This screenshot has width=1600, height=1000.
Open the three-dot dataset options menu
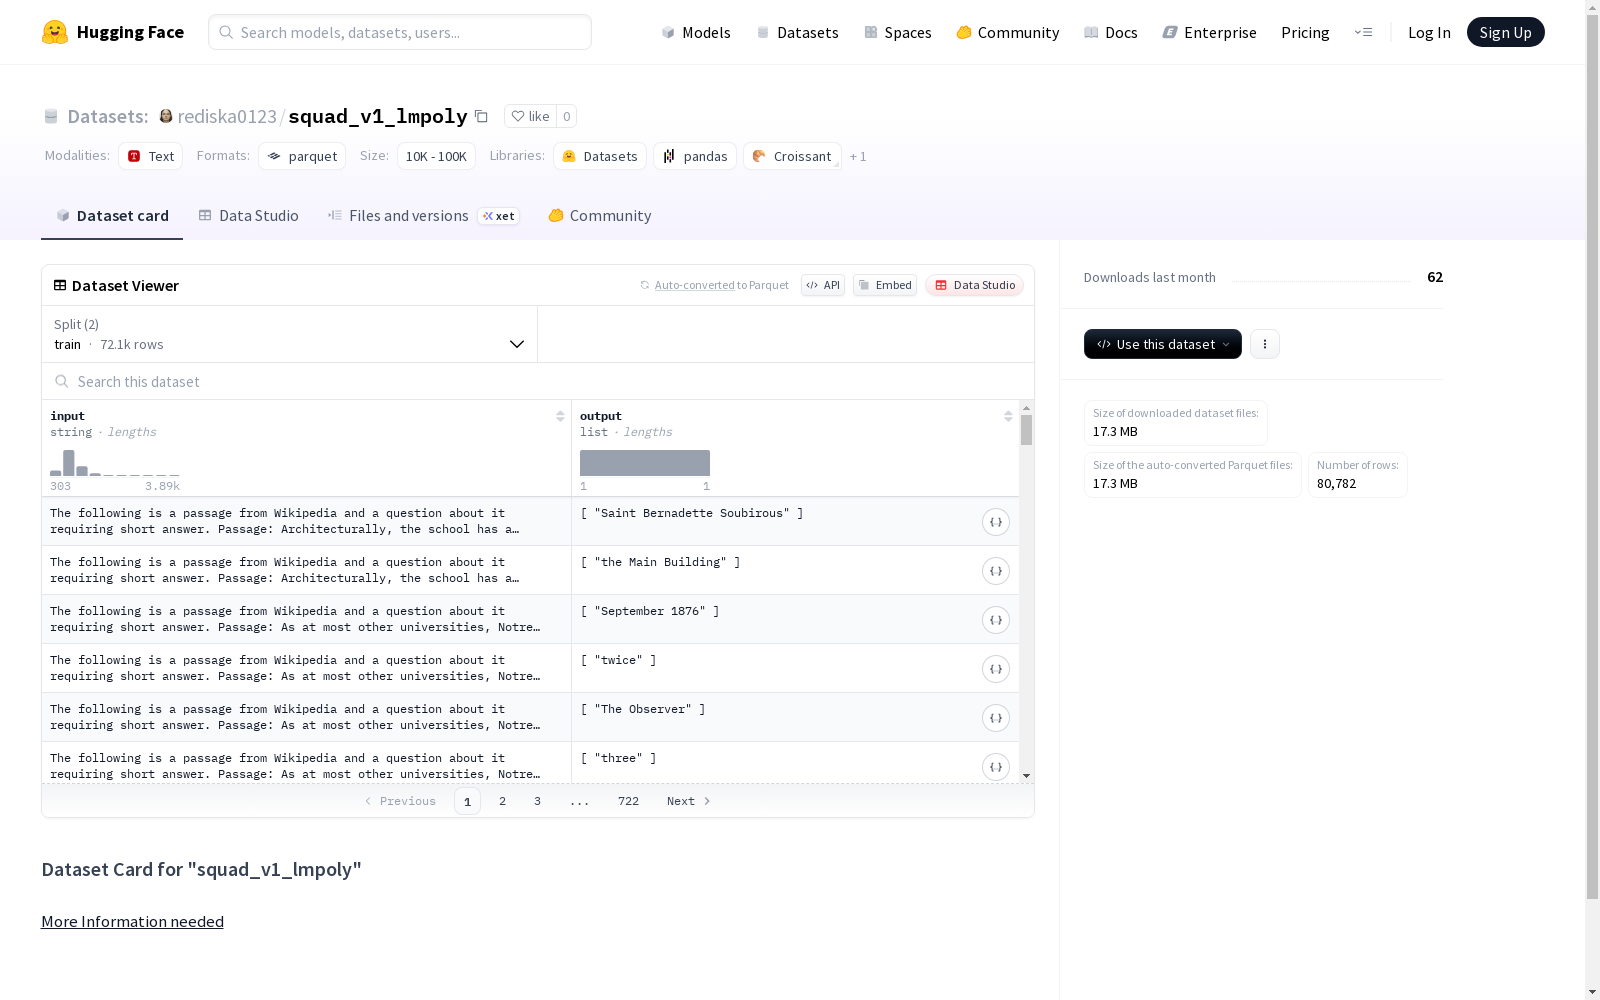(x=1264, y=344)
